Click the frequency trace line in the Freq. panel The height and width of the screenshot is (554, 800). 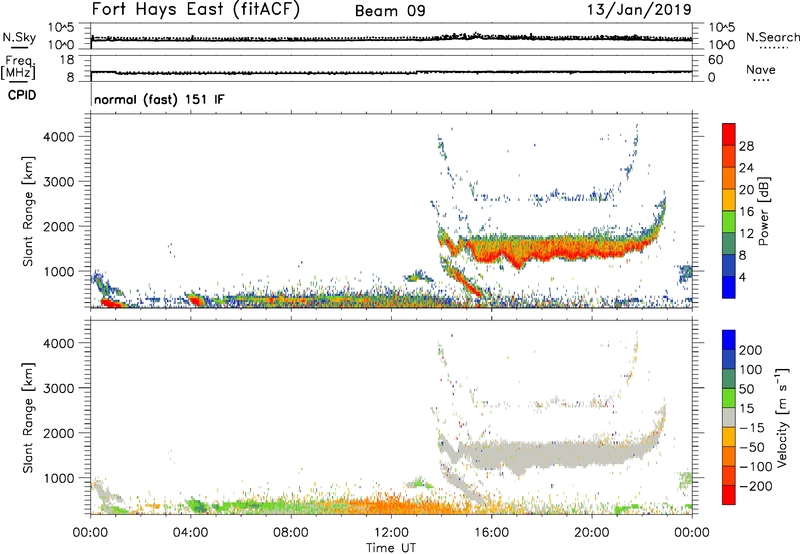[391, 72]
